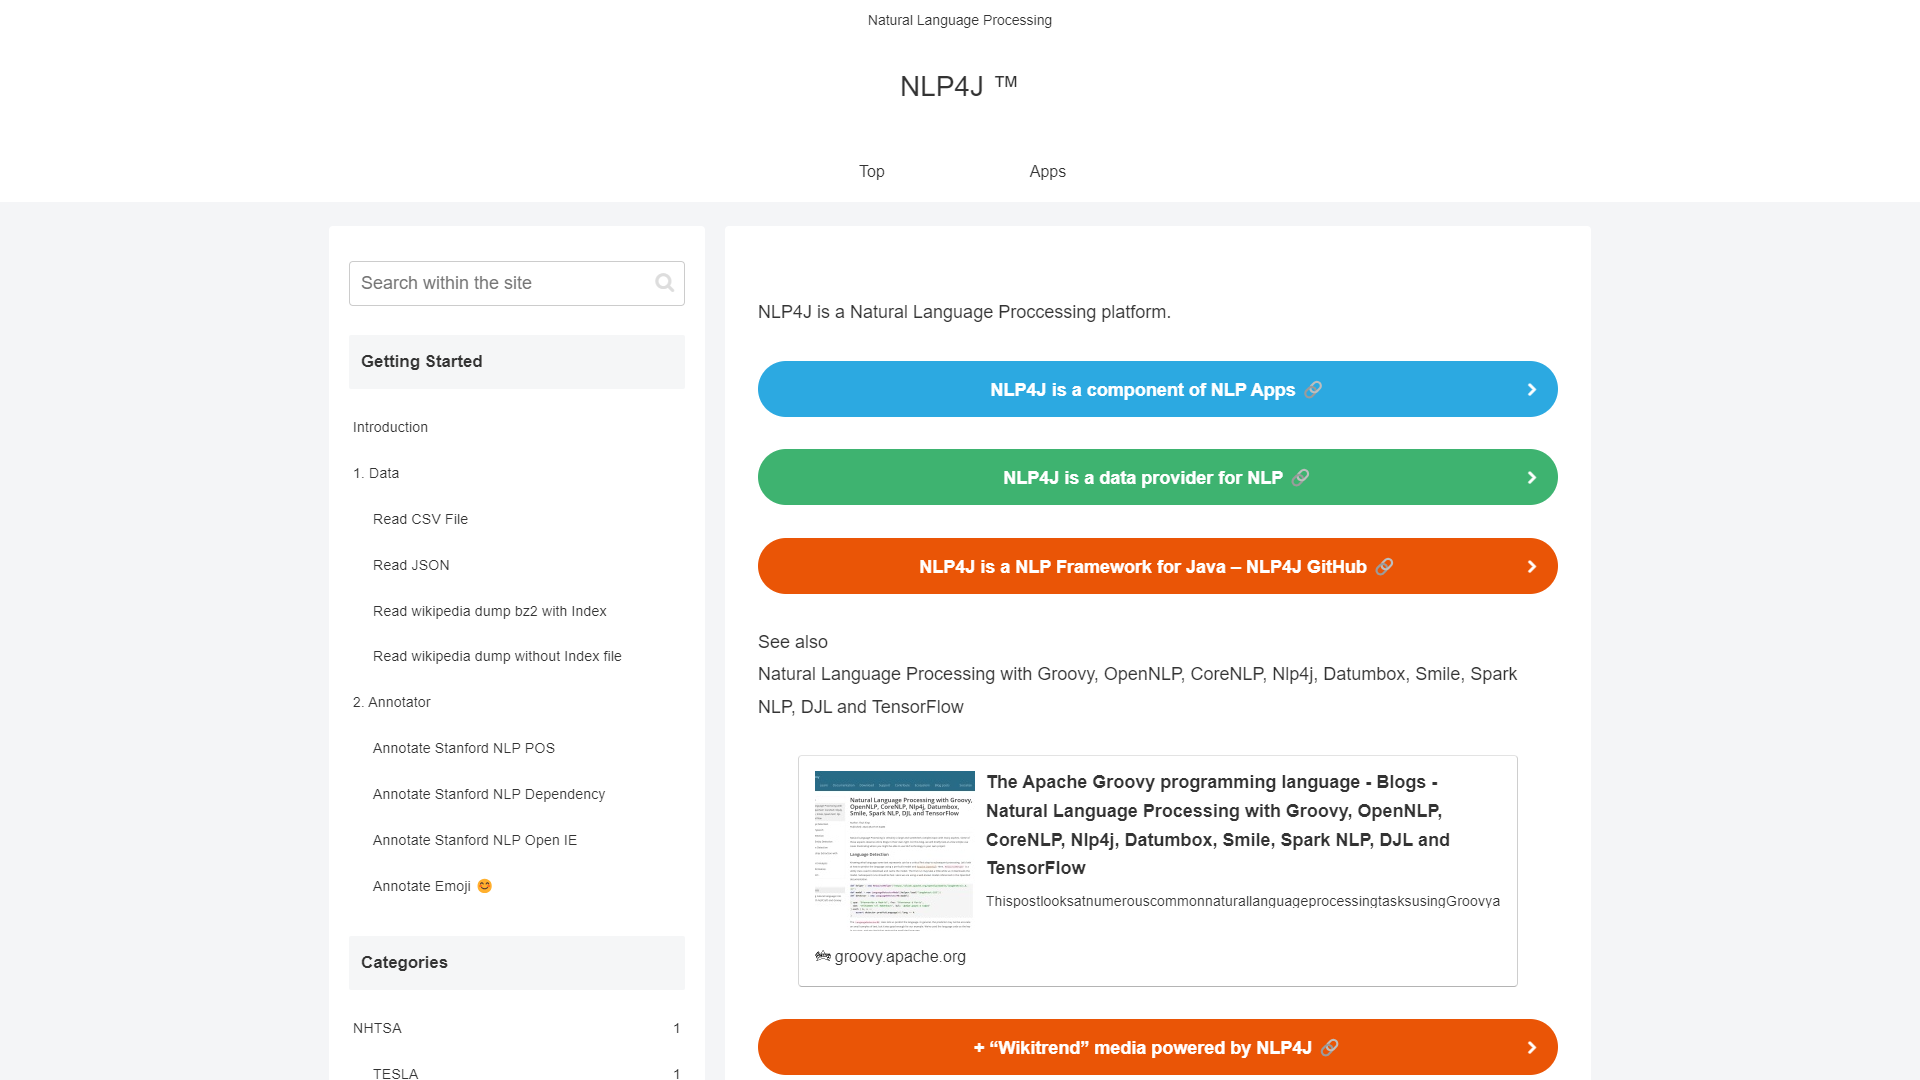Click the link icon on the NLP4J GitHub button

click(x=1385, y=566)
